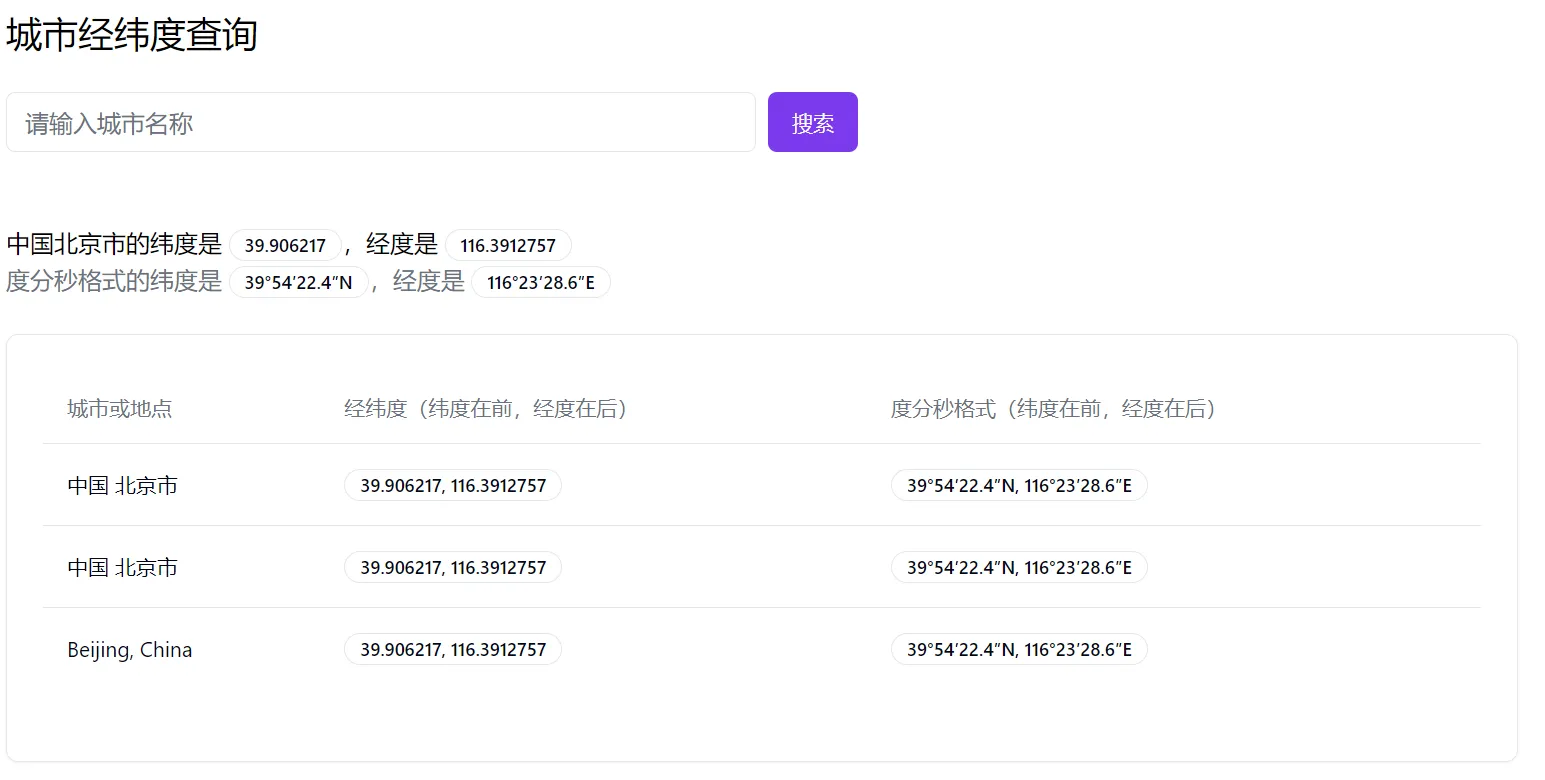This screenshot has height=780, width=1545.
Task: Click the degree-minute-second badge in first row
Action: 1019,486
